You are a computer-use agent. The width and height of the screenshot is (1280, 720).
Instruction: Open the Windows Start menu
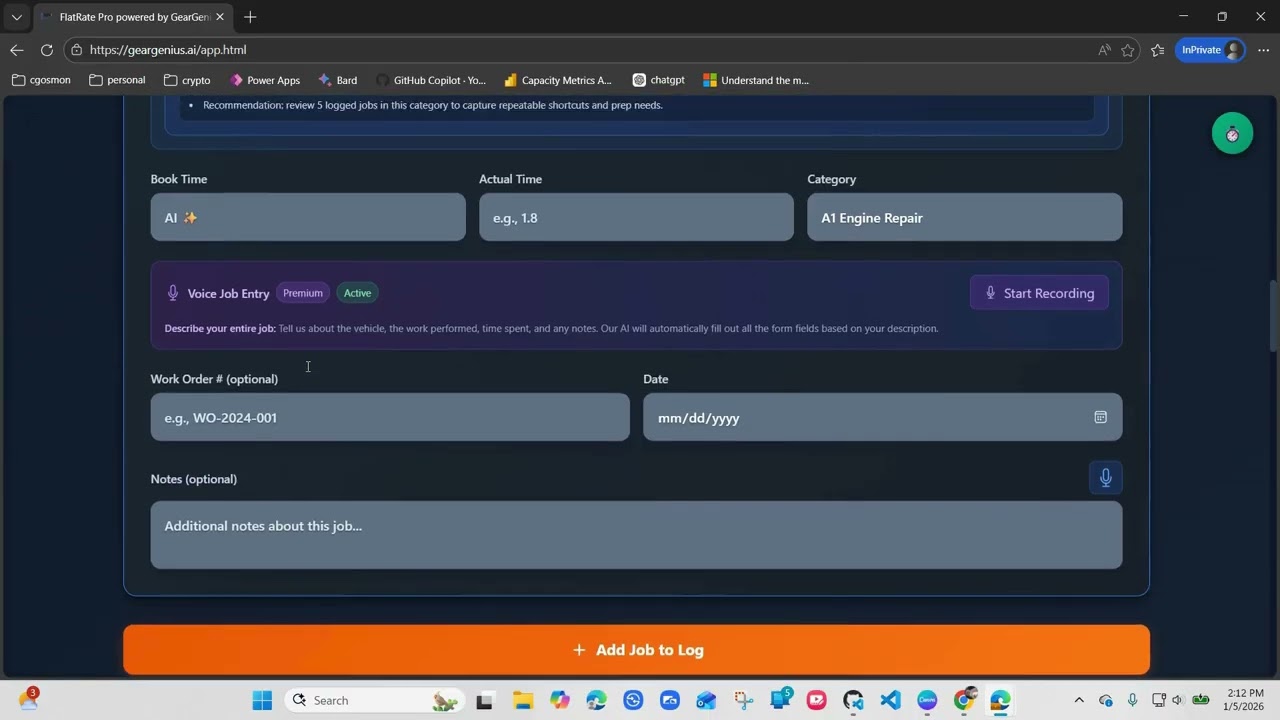[262, 700]
